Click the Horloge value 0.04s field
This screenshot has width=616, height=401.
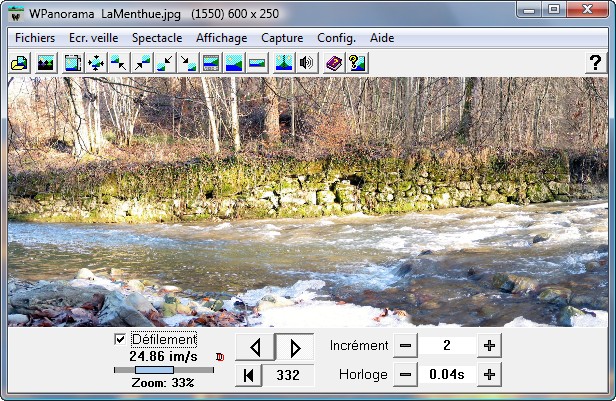[x=447, y=375]
